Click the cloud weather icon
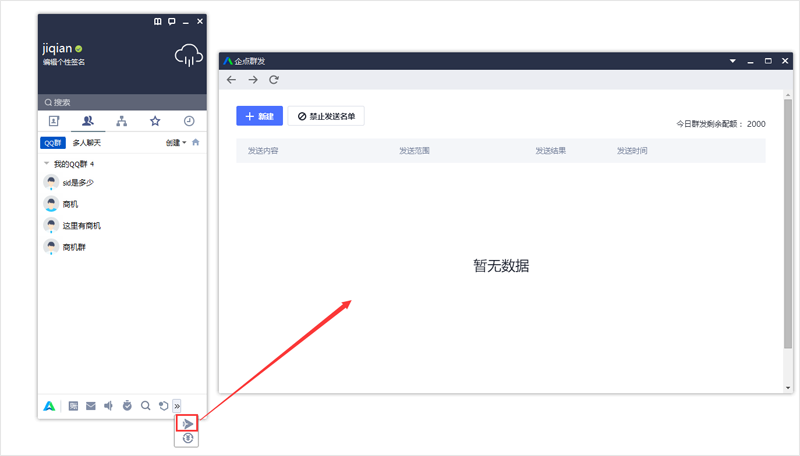The image size is (800, 456). pyautogui.click(x=188, y=55)
